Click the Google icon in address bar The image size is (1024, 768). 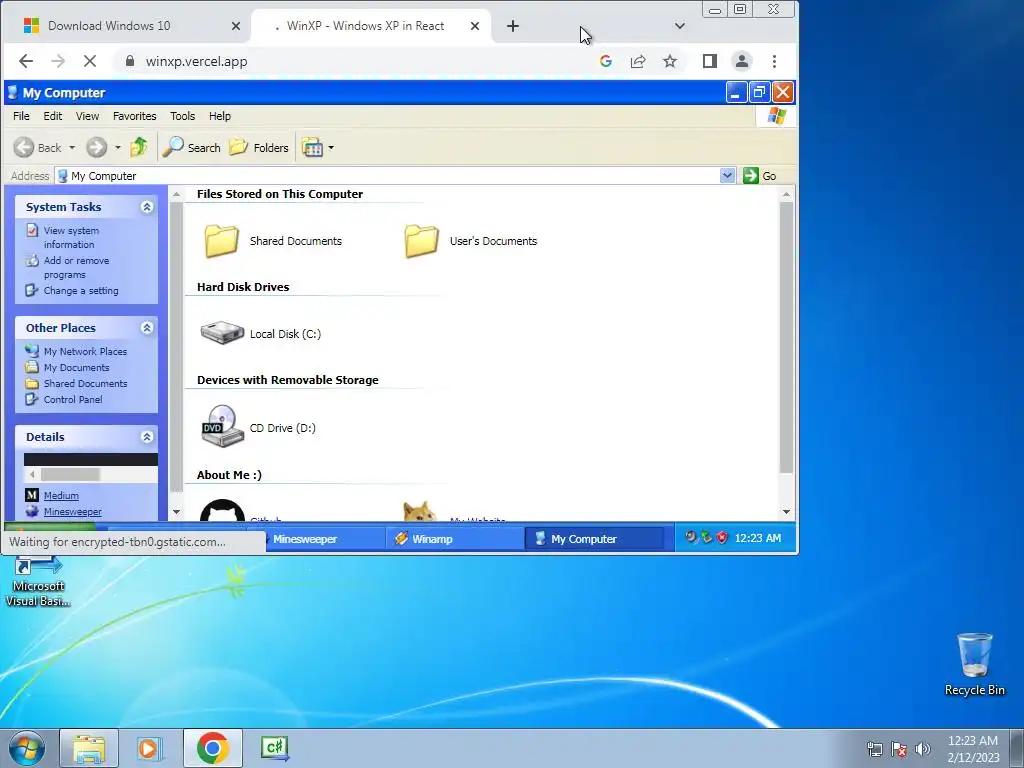(x=606, y=61)
